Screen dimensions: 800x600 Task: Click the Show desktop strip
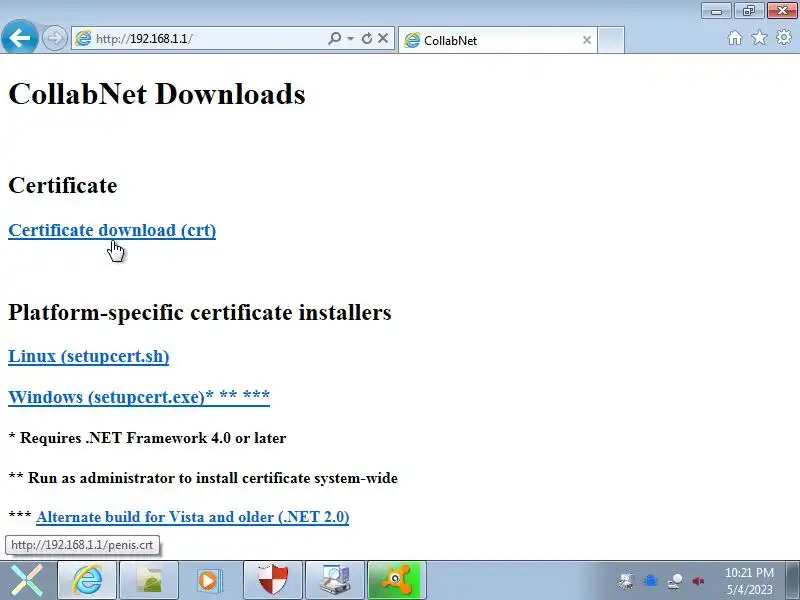point(793,580)
